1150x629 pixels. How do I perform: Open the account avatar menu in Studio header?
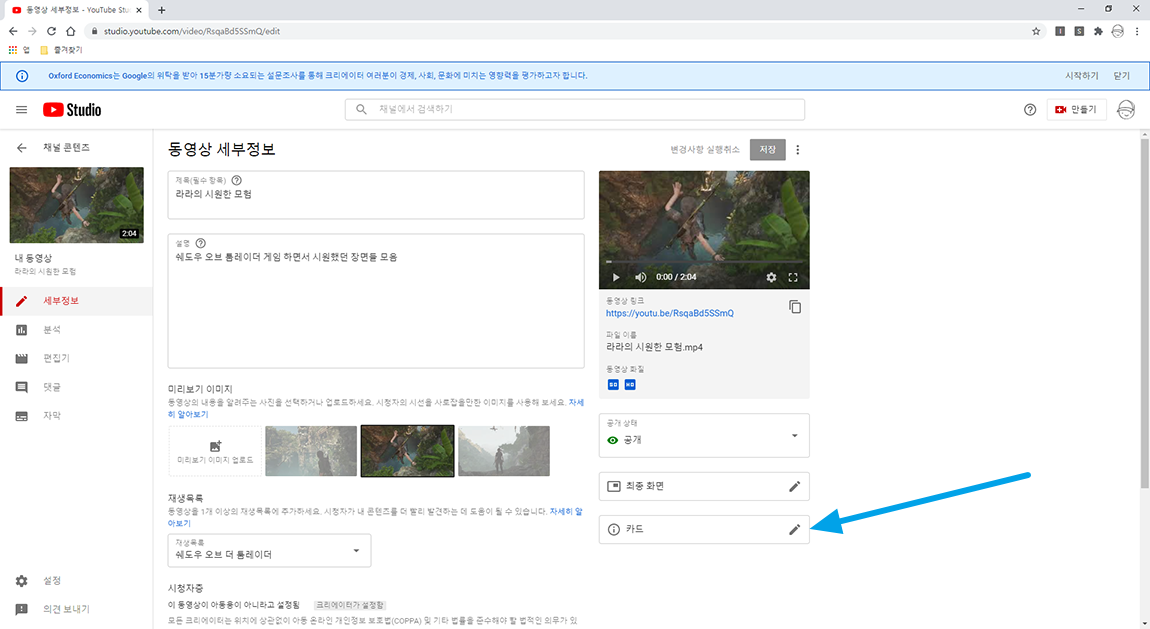pyautogui.click(x=1126, y=109)
